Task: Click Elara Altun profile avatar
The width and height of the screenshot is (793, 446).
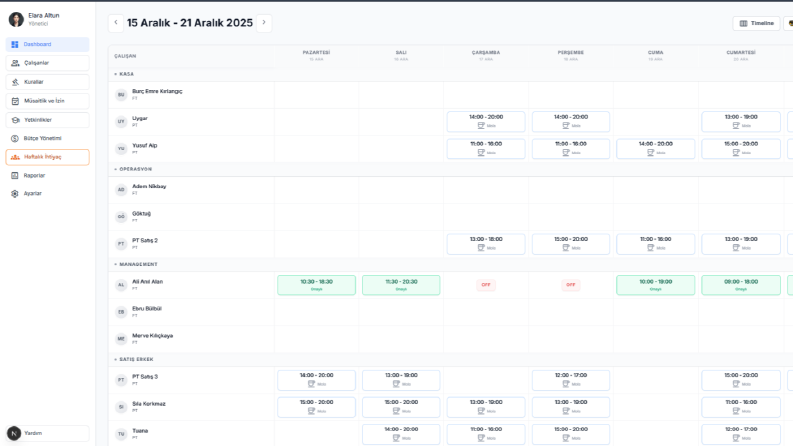Action: [16, 19]
